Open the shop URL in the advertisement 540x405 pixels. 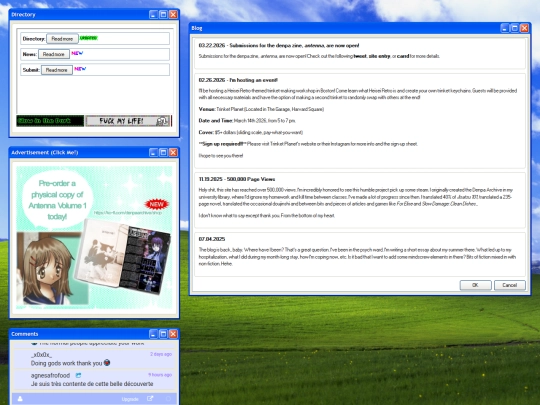[x=128, y=213]
